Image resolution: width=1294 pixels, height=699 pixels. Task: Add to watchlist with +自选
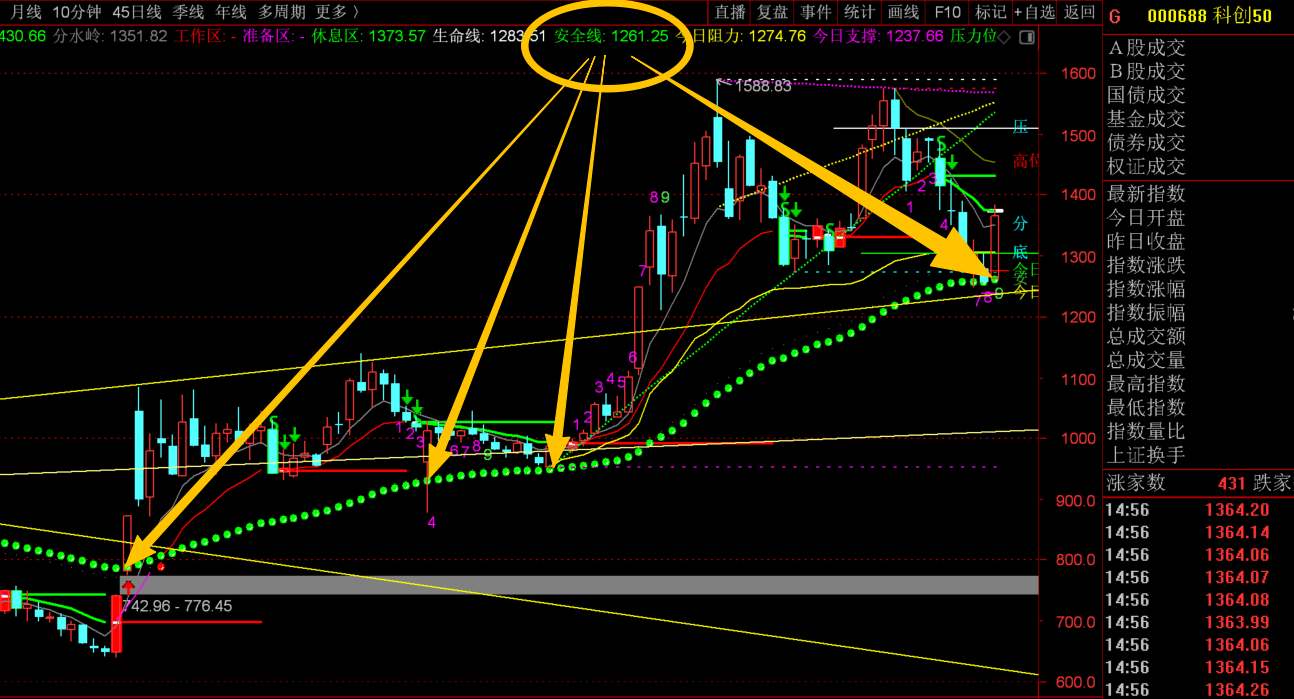coord(1034,12)
